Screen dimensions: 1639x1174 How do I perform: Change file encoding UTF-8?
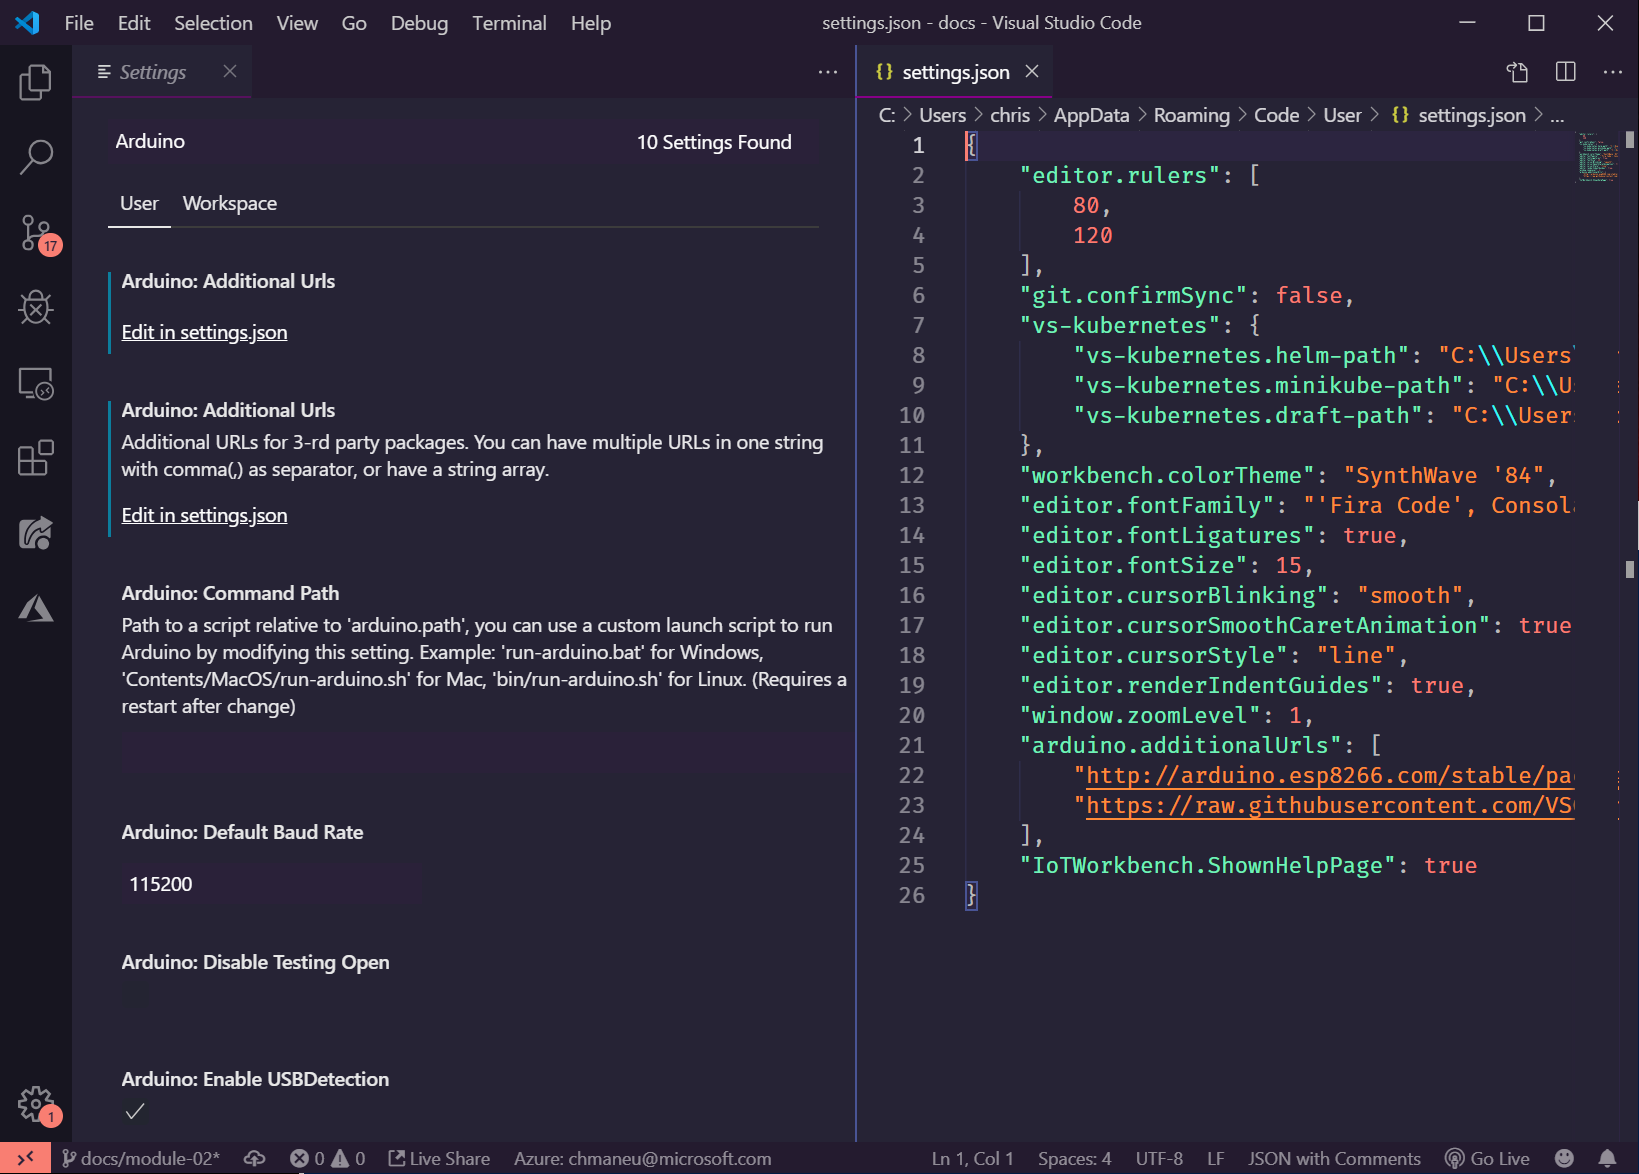[x=1159, y=1158]
